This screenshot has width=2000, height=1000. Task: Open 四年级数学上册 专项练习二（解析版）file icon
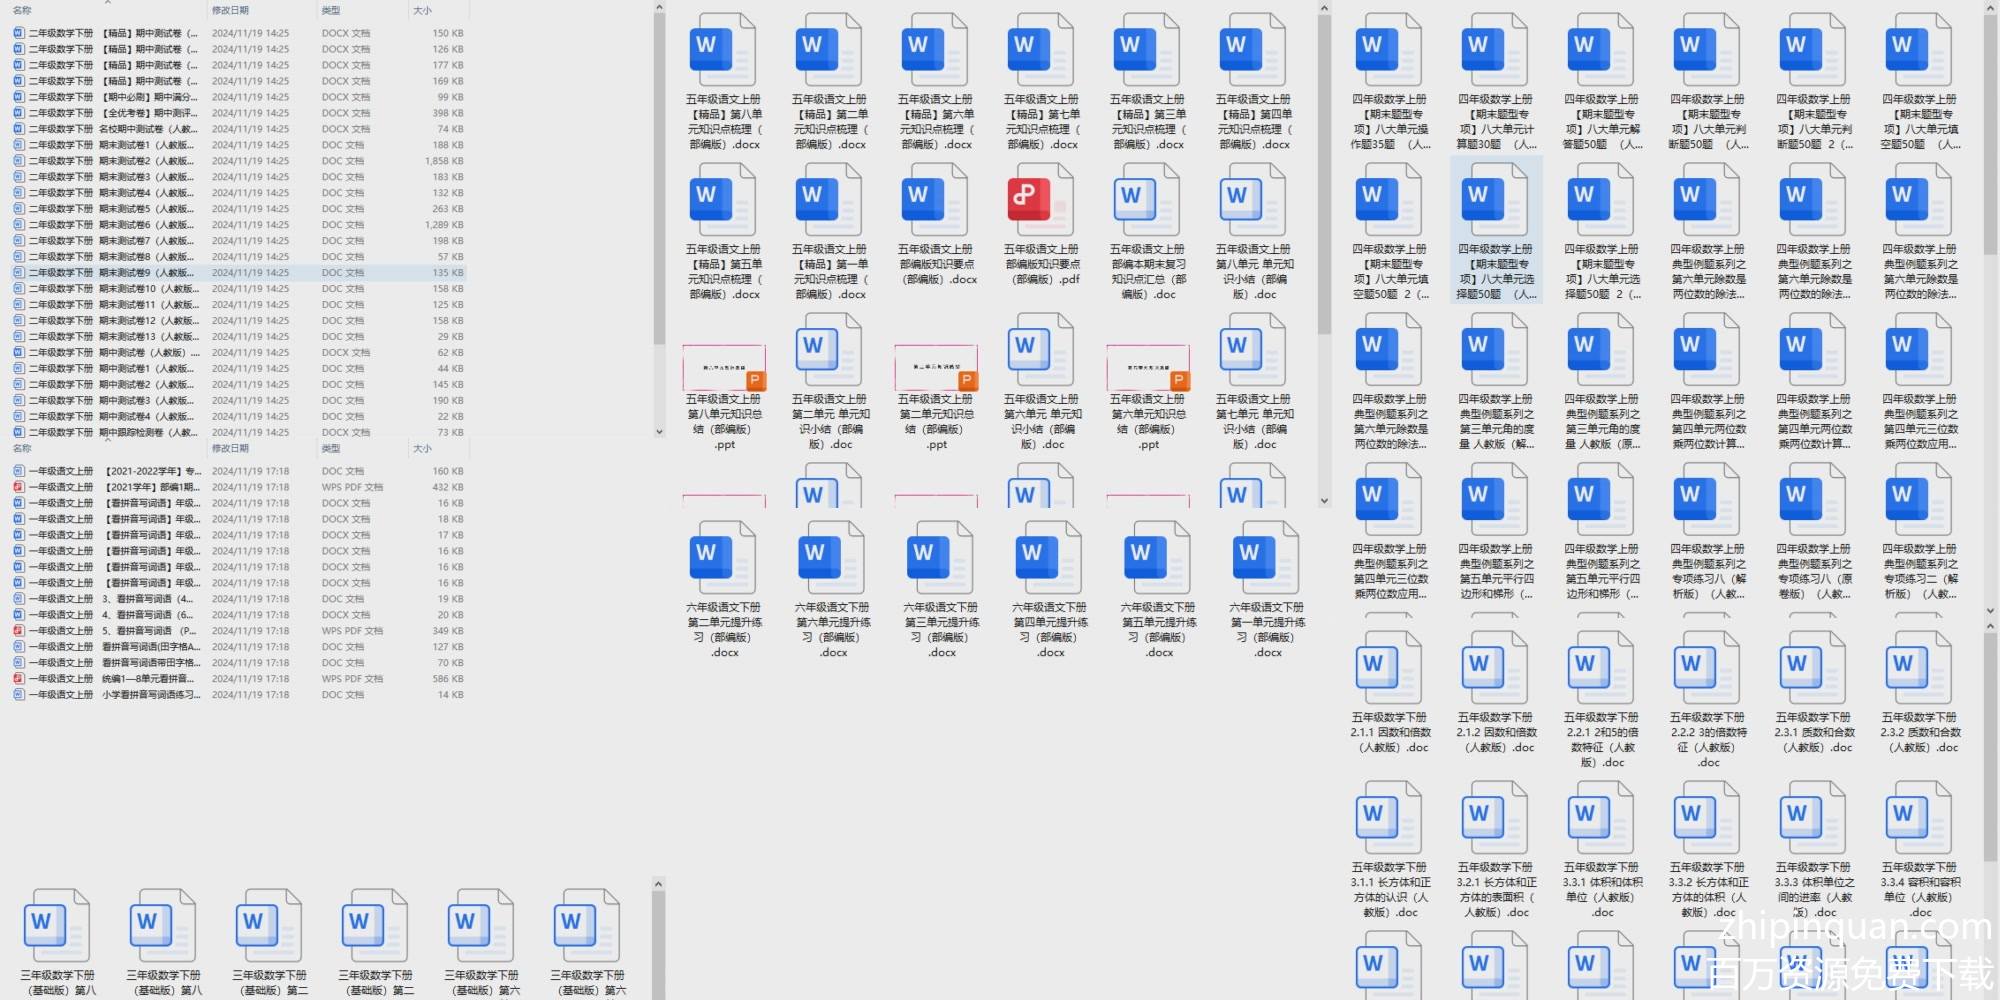pos(1919,499)
